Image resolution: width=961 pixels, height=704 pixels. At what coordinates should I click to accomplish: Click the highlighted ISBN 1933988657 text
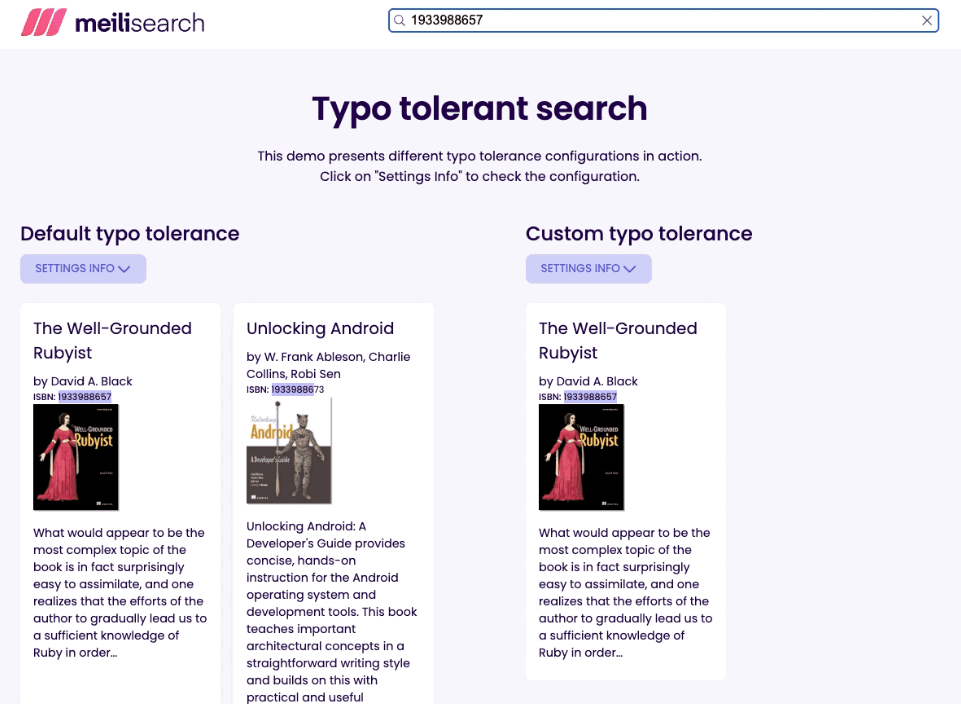click(x=86, y=396)
